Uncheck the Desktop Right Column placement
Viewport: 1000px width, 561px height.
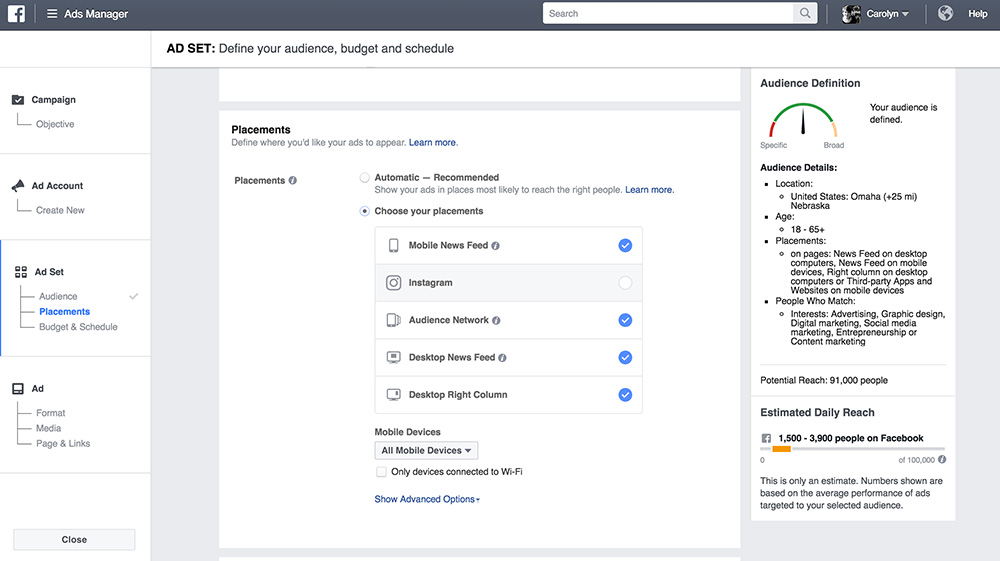tap(625, 395)
